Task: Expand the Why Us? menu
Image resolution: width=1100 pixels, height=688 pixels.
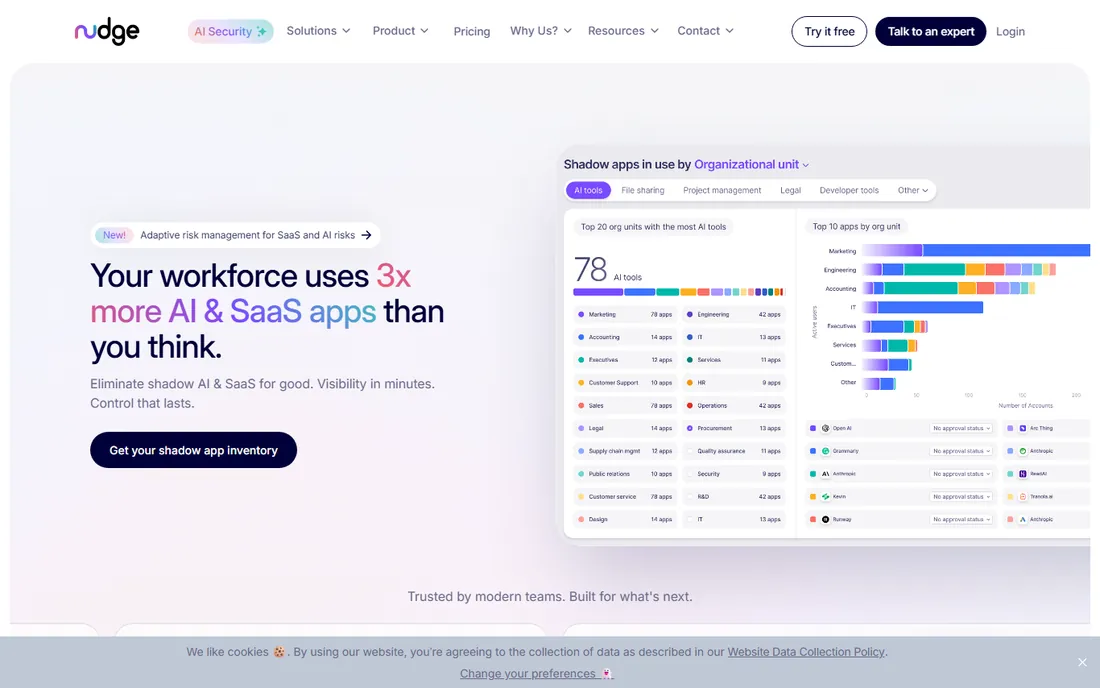Action: (540, 31)
